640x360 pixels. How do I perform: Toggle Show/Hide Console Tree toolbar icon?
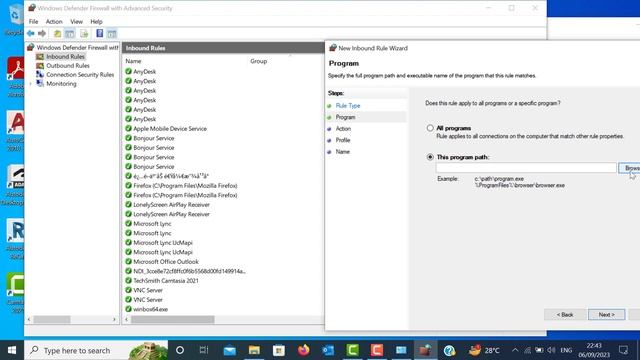click(x=70, y=33)
